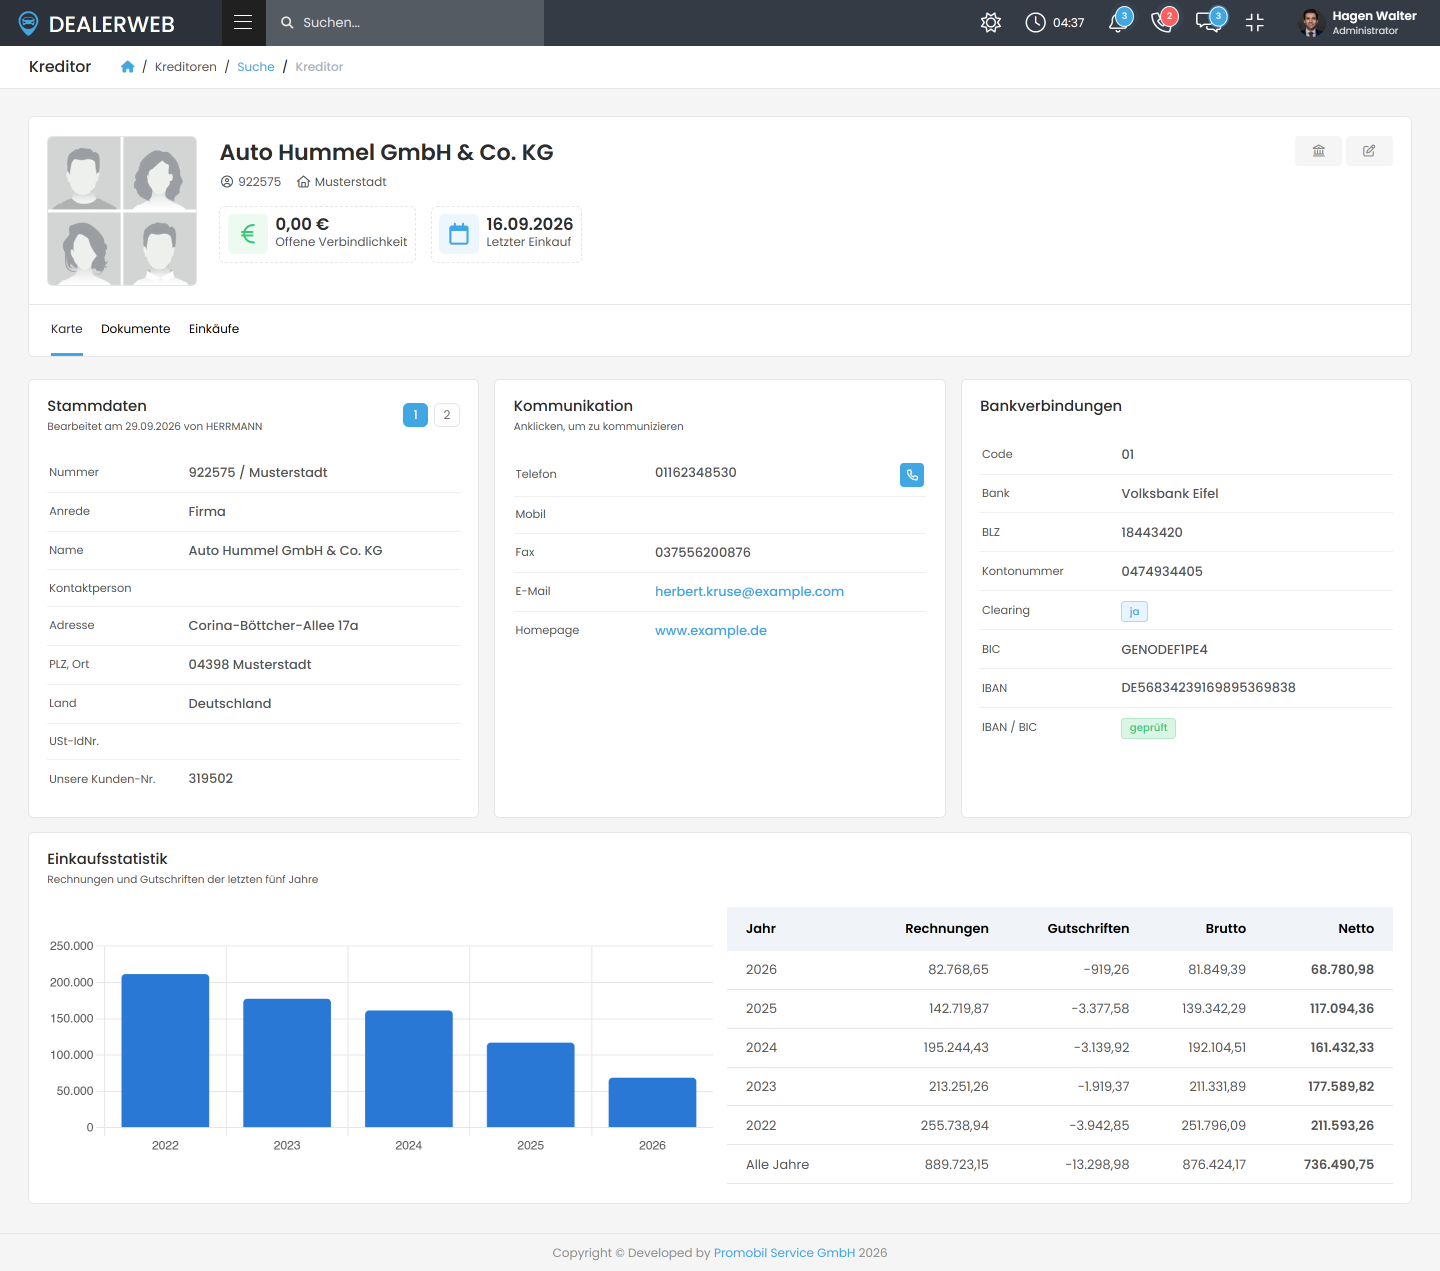The height and width of the screenshot is (1271, 1440).
Task: Click the Rechnungen column header
Action: coord(947,929)
